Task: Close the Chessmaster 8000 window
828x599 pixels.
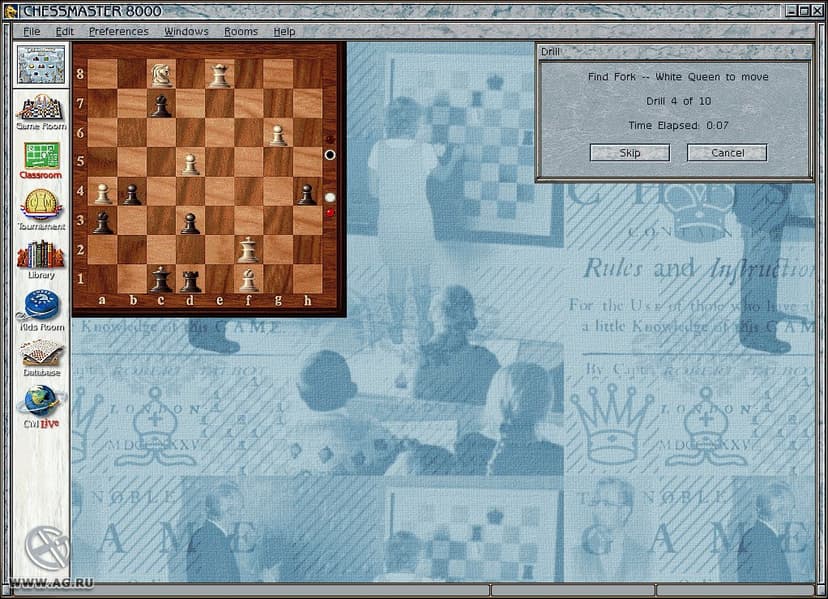Action: click(816, 11)
